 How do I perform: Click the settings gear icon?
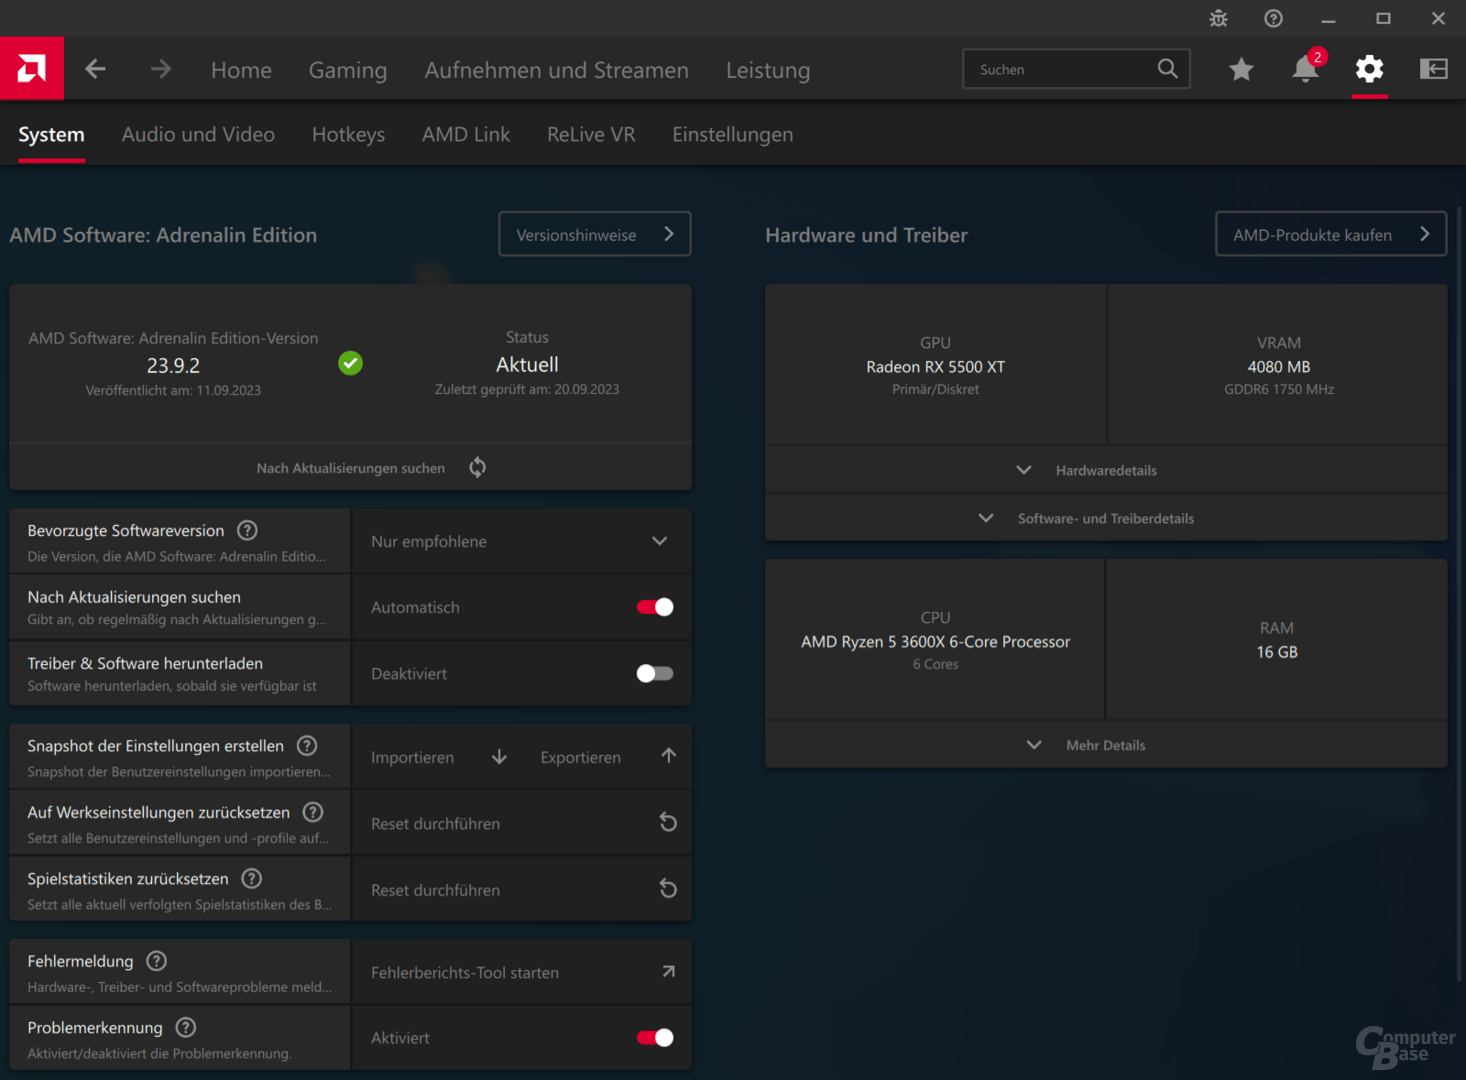click(1369, 69)
